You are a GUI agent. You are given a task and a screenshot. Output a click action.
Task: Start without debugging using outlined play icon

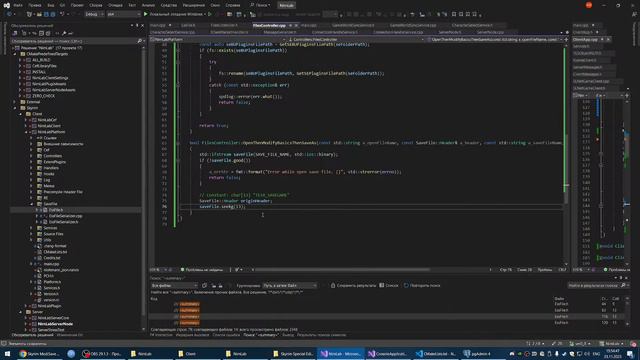click(x=210, y=14)
